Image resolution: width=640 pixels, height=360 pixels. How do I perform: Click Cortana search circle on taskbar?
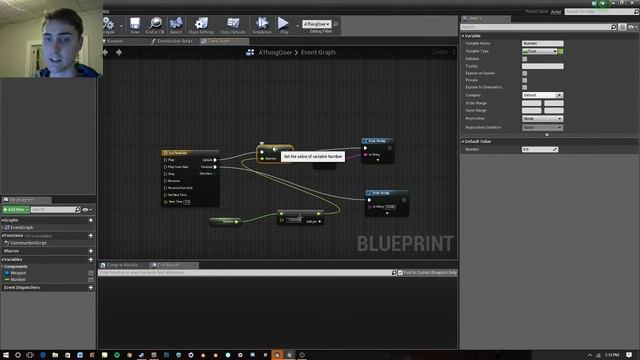18,355
